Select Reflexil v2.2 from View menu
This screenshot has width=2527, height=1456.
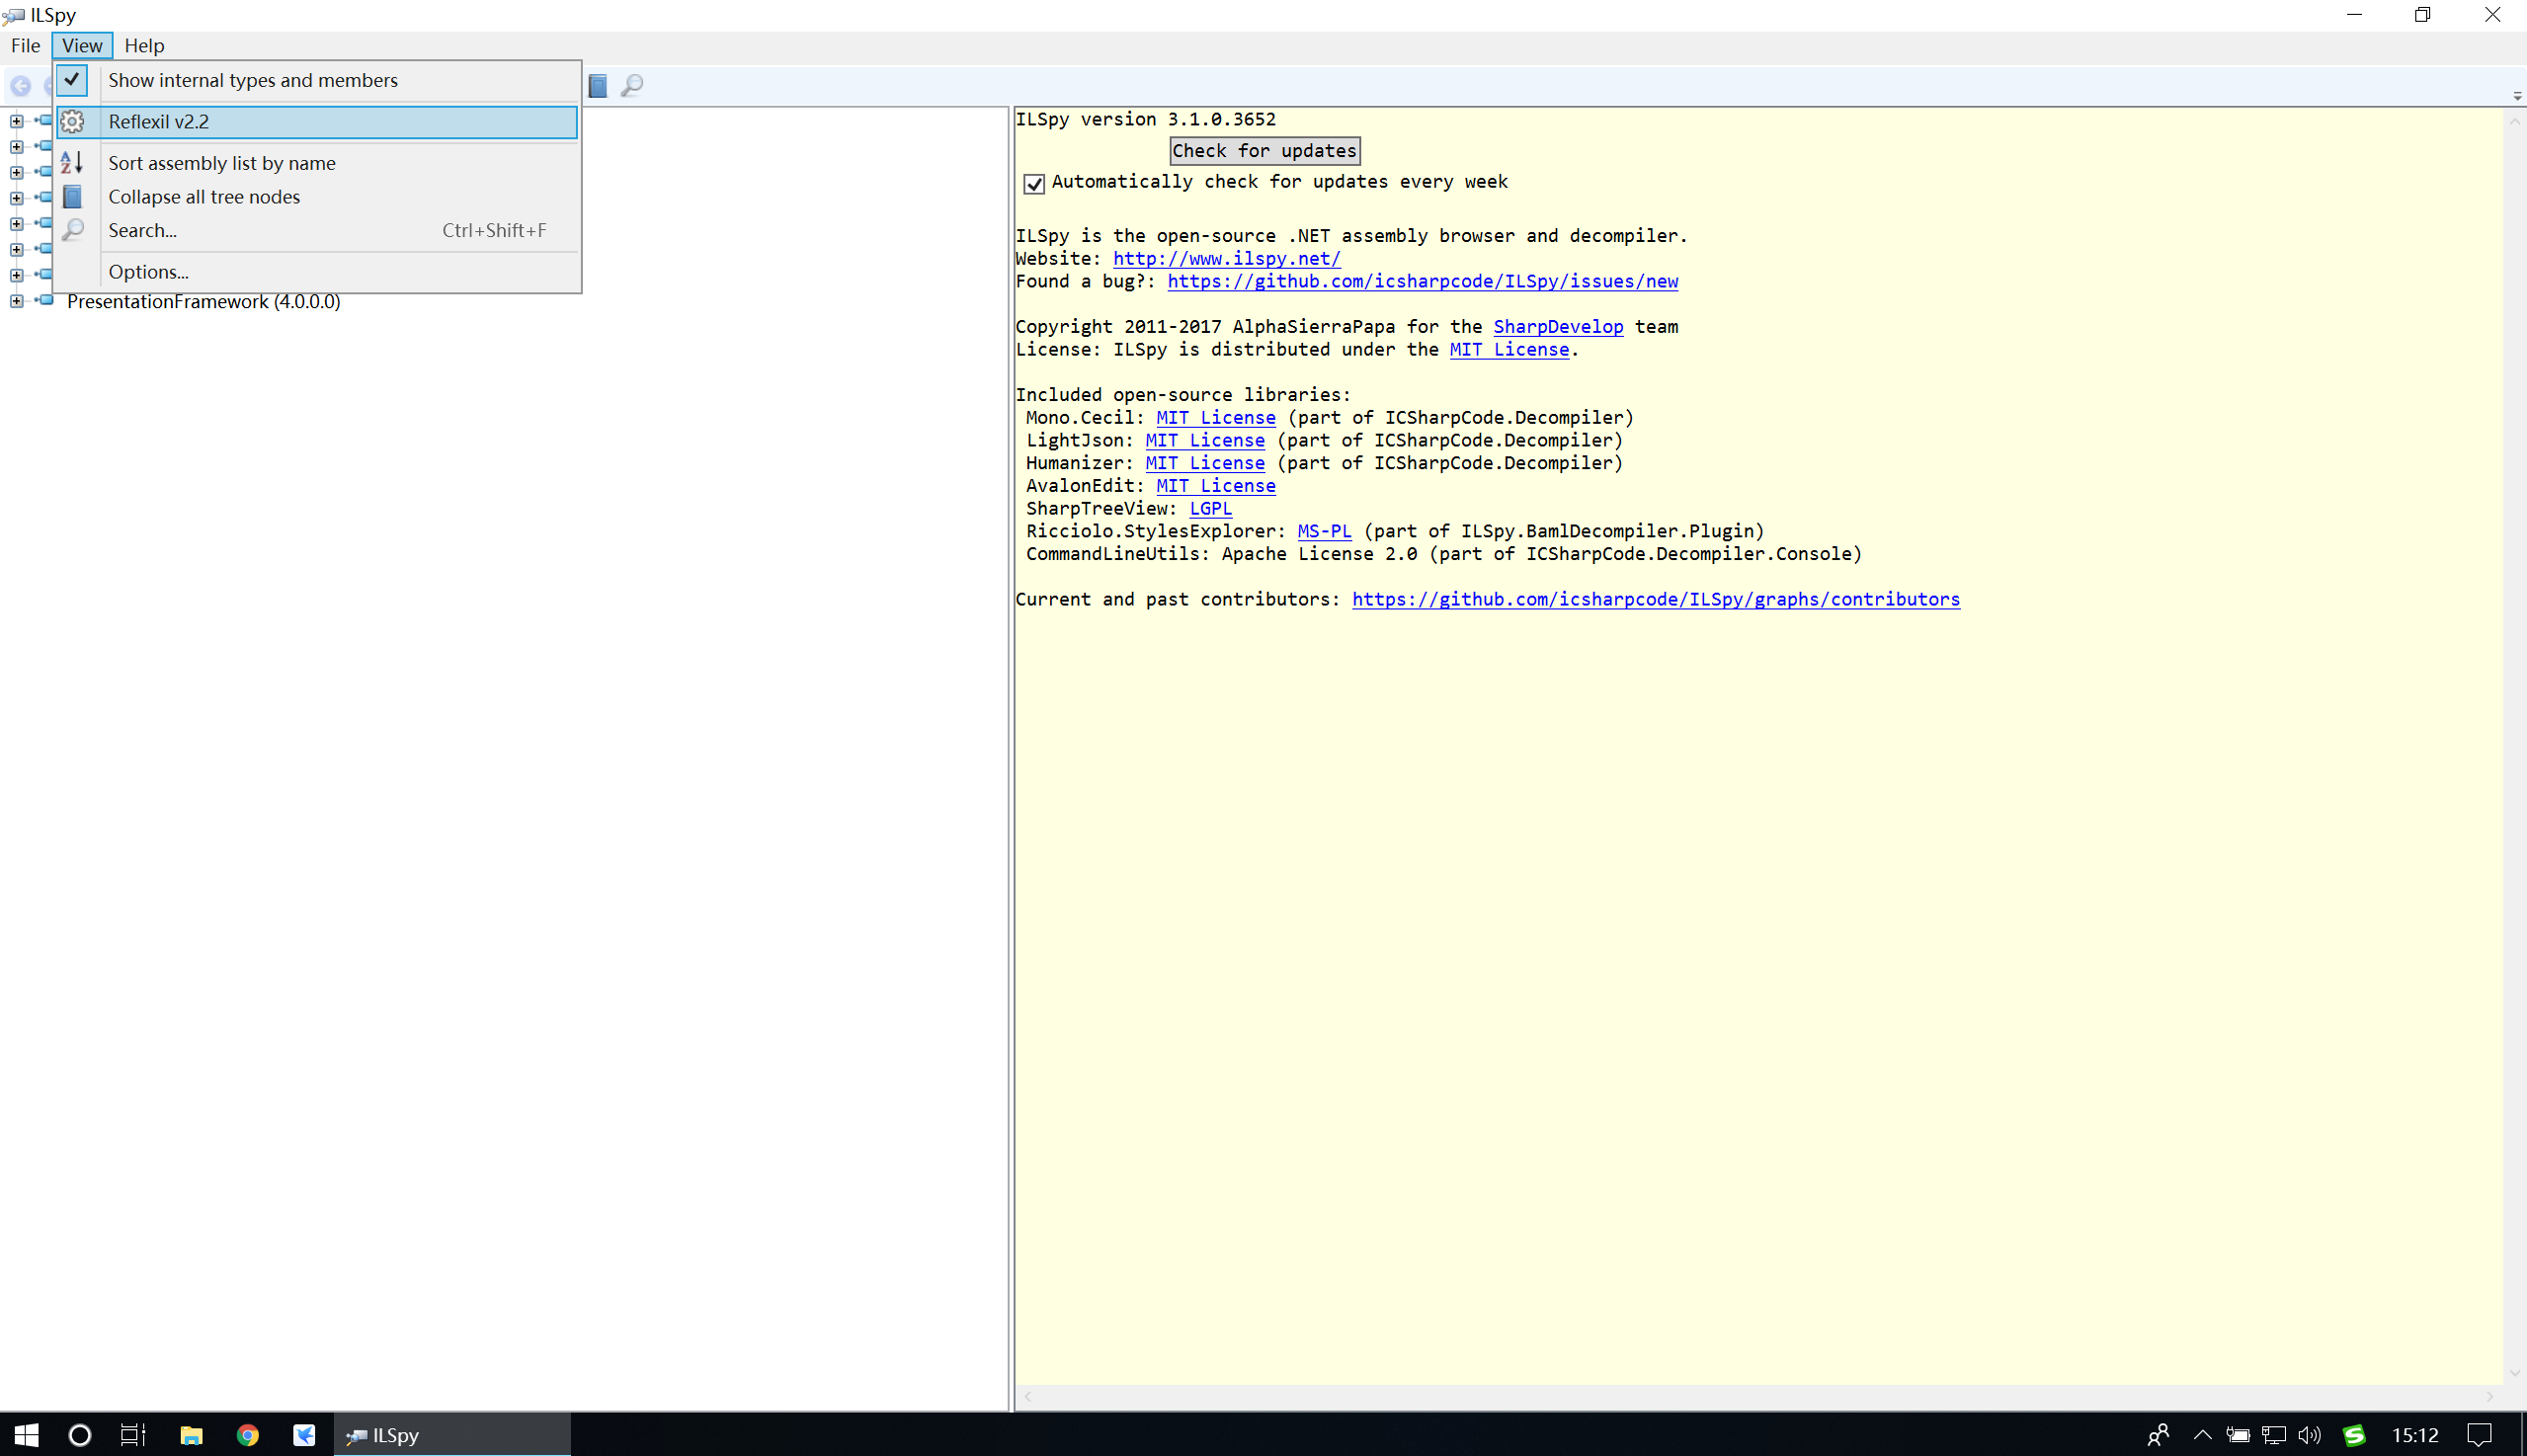pyautogui.click(x=318, y=122)
